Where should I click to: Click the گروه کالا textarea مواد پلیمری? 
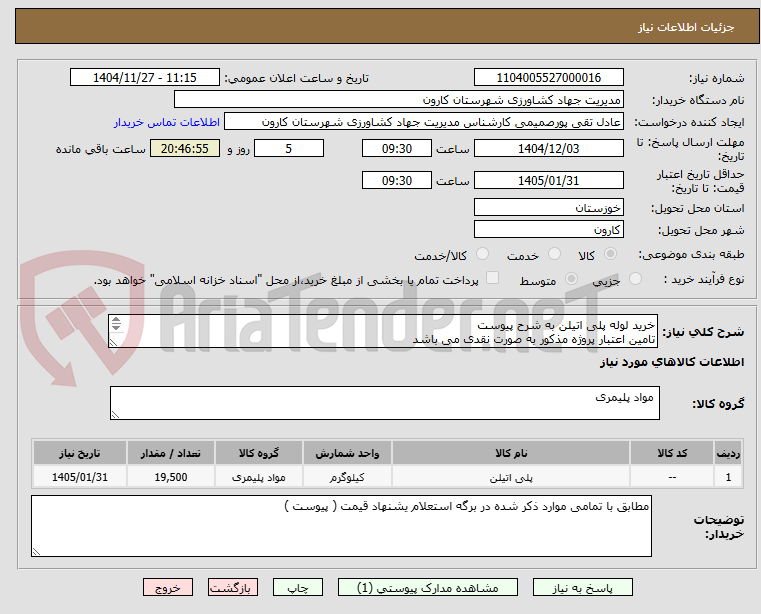[x=385, y=403]
